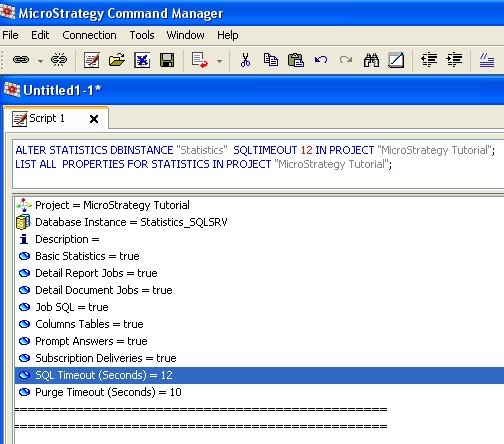Screen dimensions: 504x444
Task: Open the File menu
Action: pyautogui.click(x=10, y=35)
